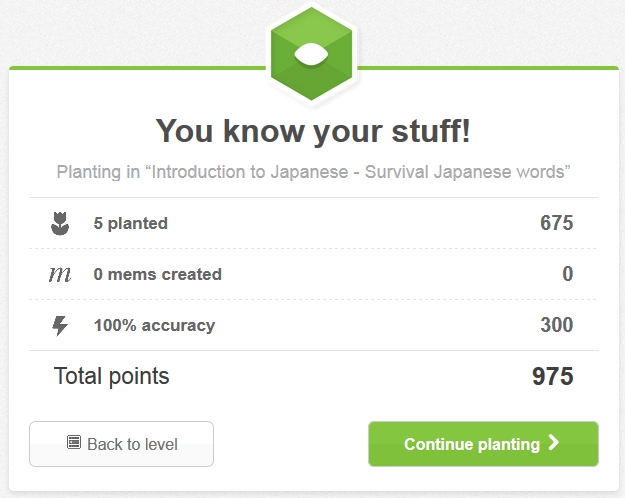625x498 pixels.
Task: Go back via Back to level button
Action: pyautogui.click(x=121, y=444)
